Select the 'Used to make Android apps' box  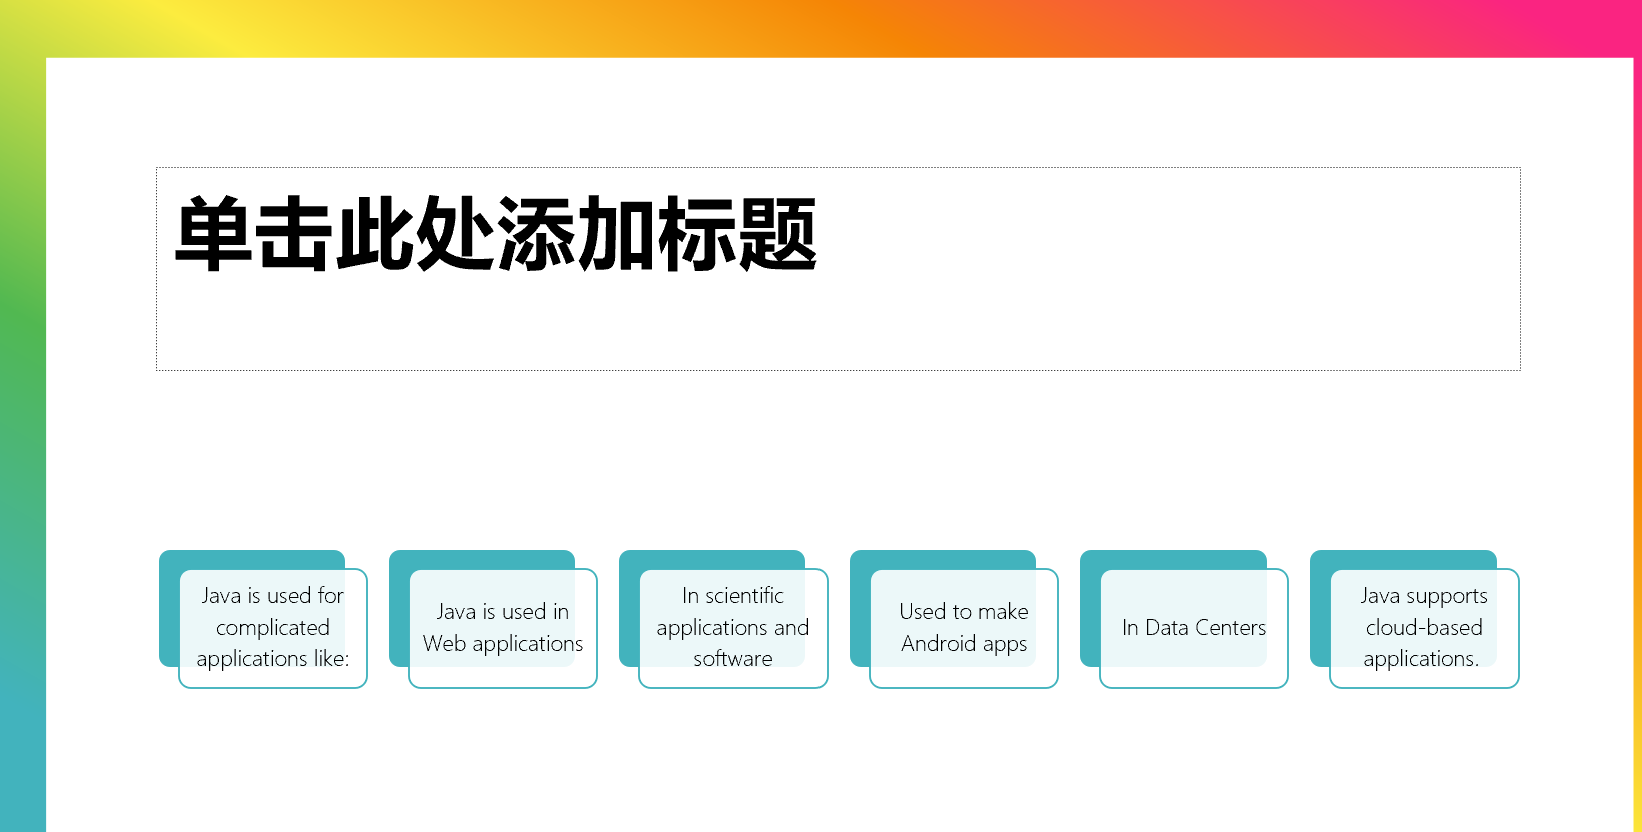click(964, 628)
